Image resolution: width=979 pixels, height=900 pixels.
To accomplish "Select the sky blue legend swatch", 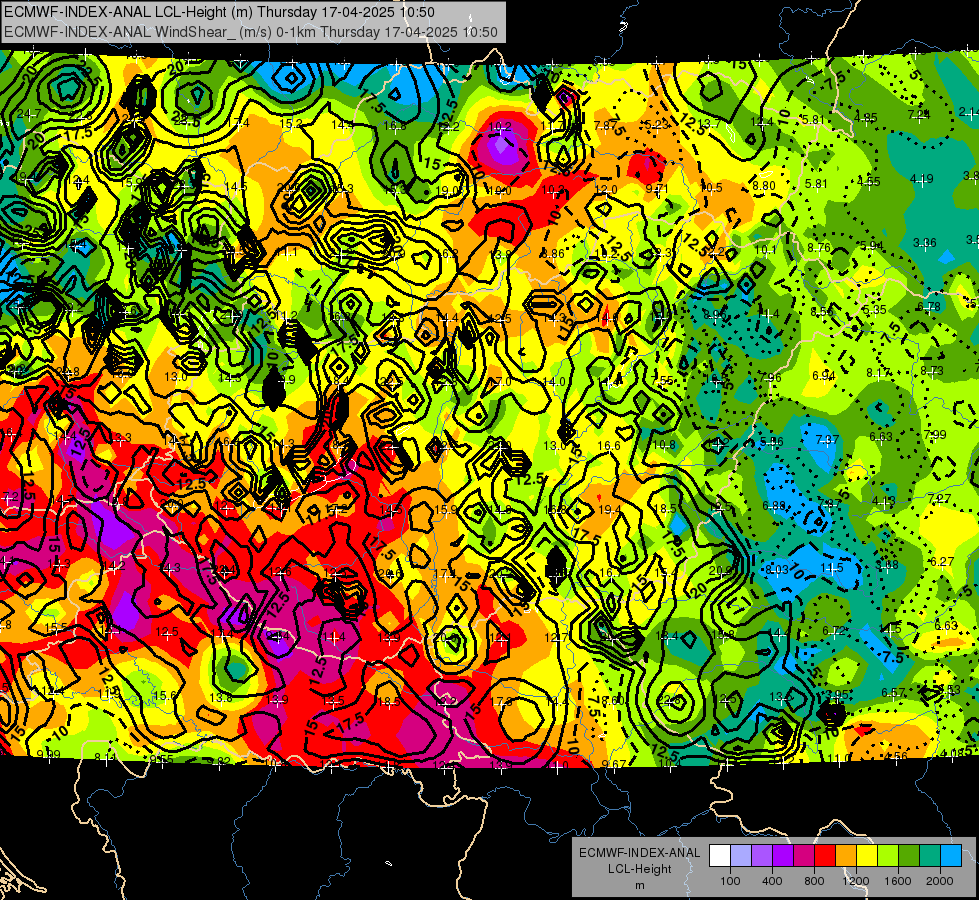I will point(951,856).
